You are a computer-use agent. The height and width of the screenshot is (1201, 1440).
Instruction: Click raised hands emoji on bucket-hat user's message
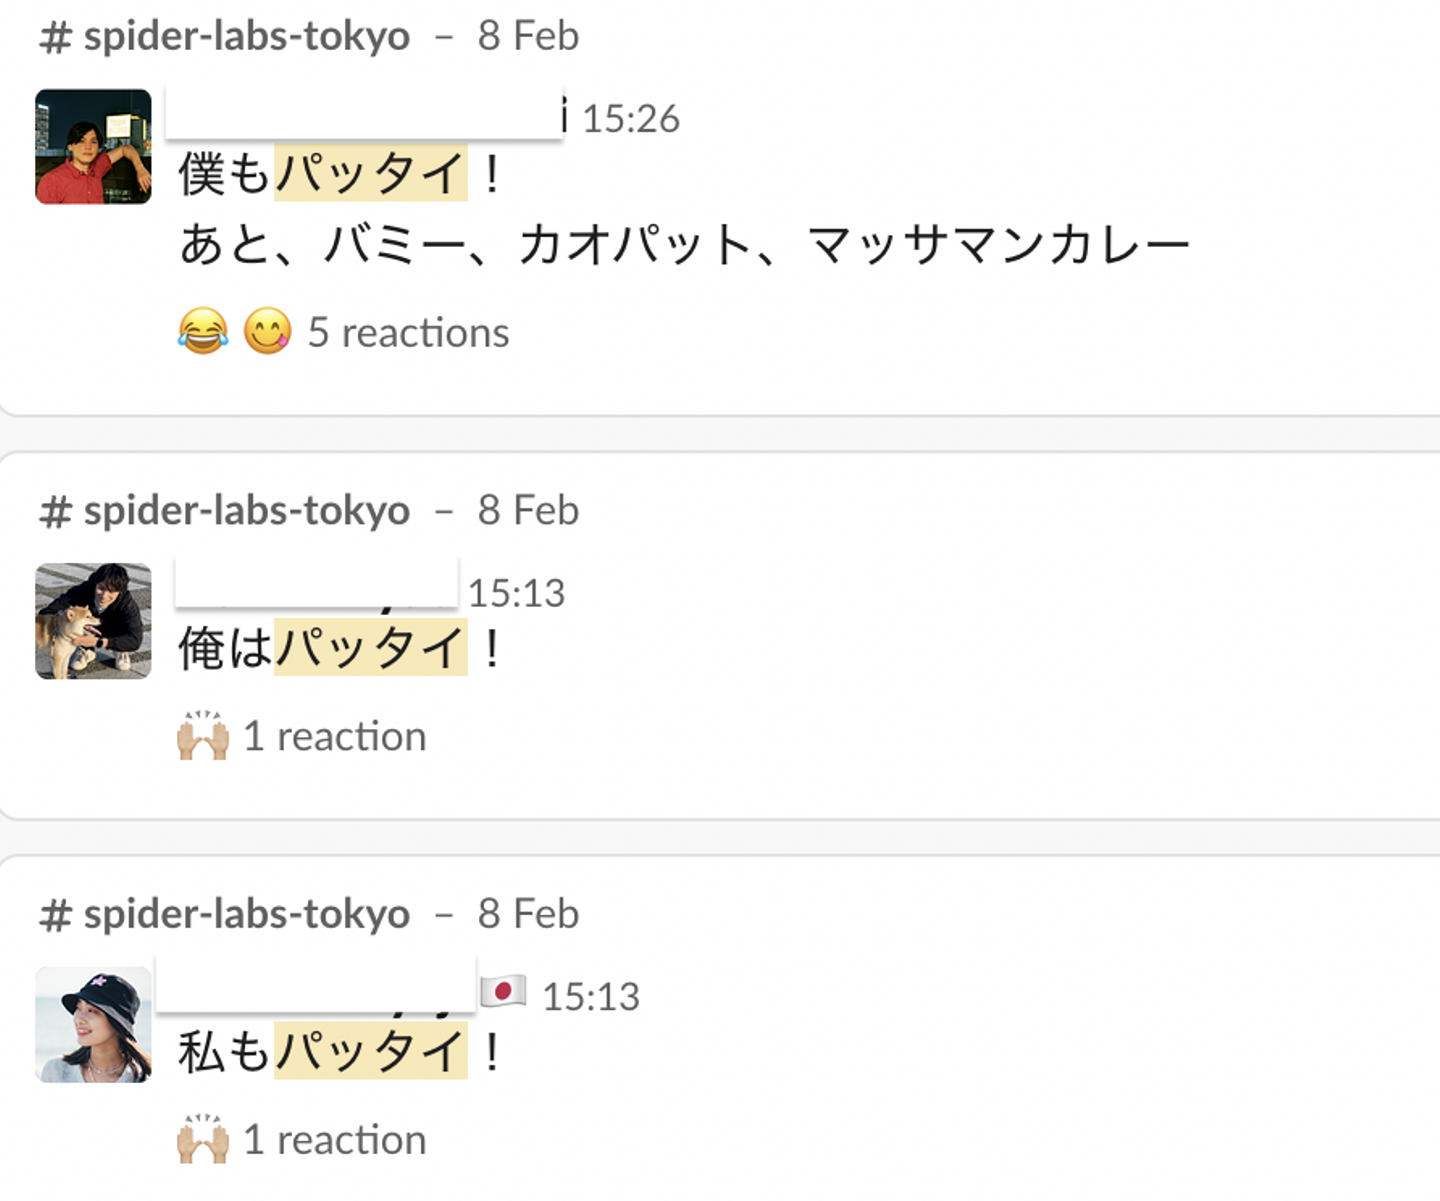point(203,1139)
